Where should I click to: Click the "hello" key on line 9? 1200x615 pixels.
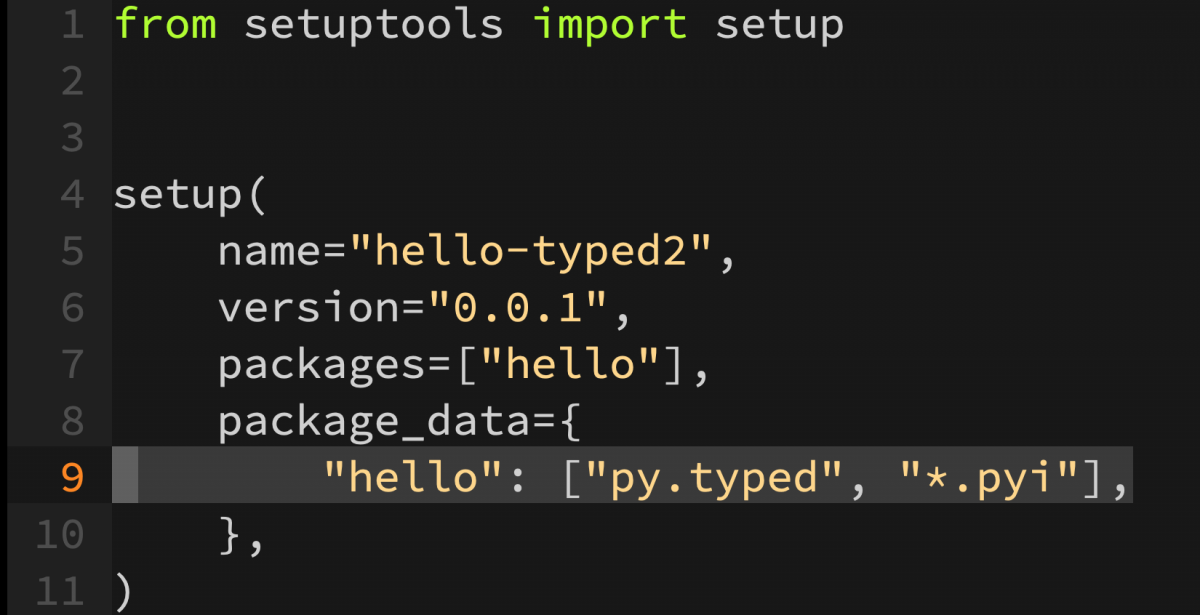412,478
